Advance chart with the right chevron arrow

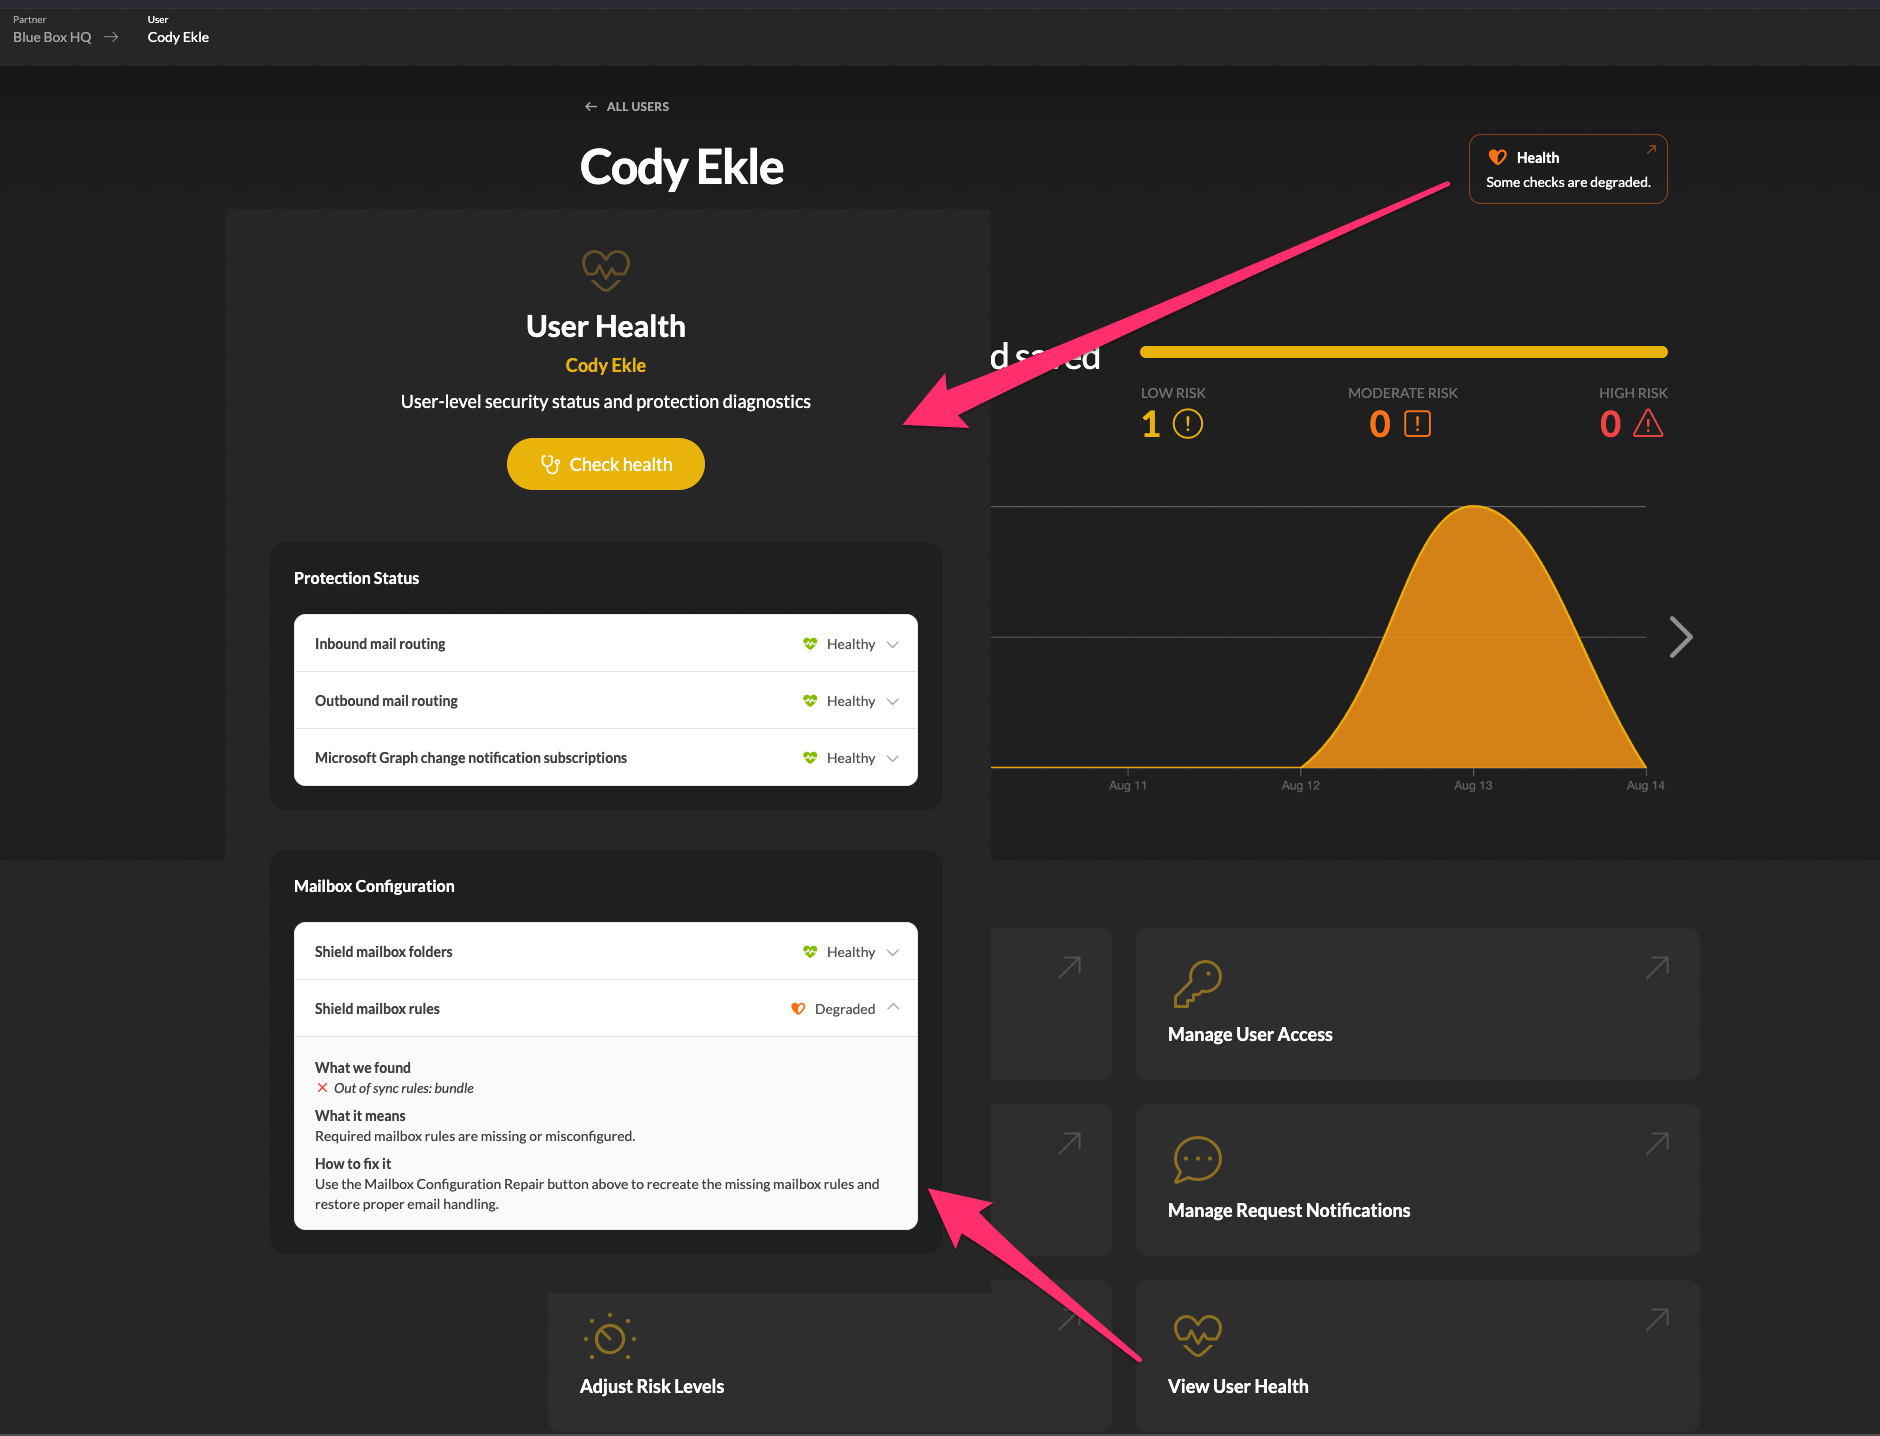coord(1680,637)
